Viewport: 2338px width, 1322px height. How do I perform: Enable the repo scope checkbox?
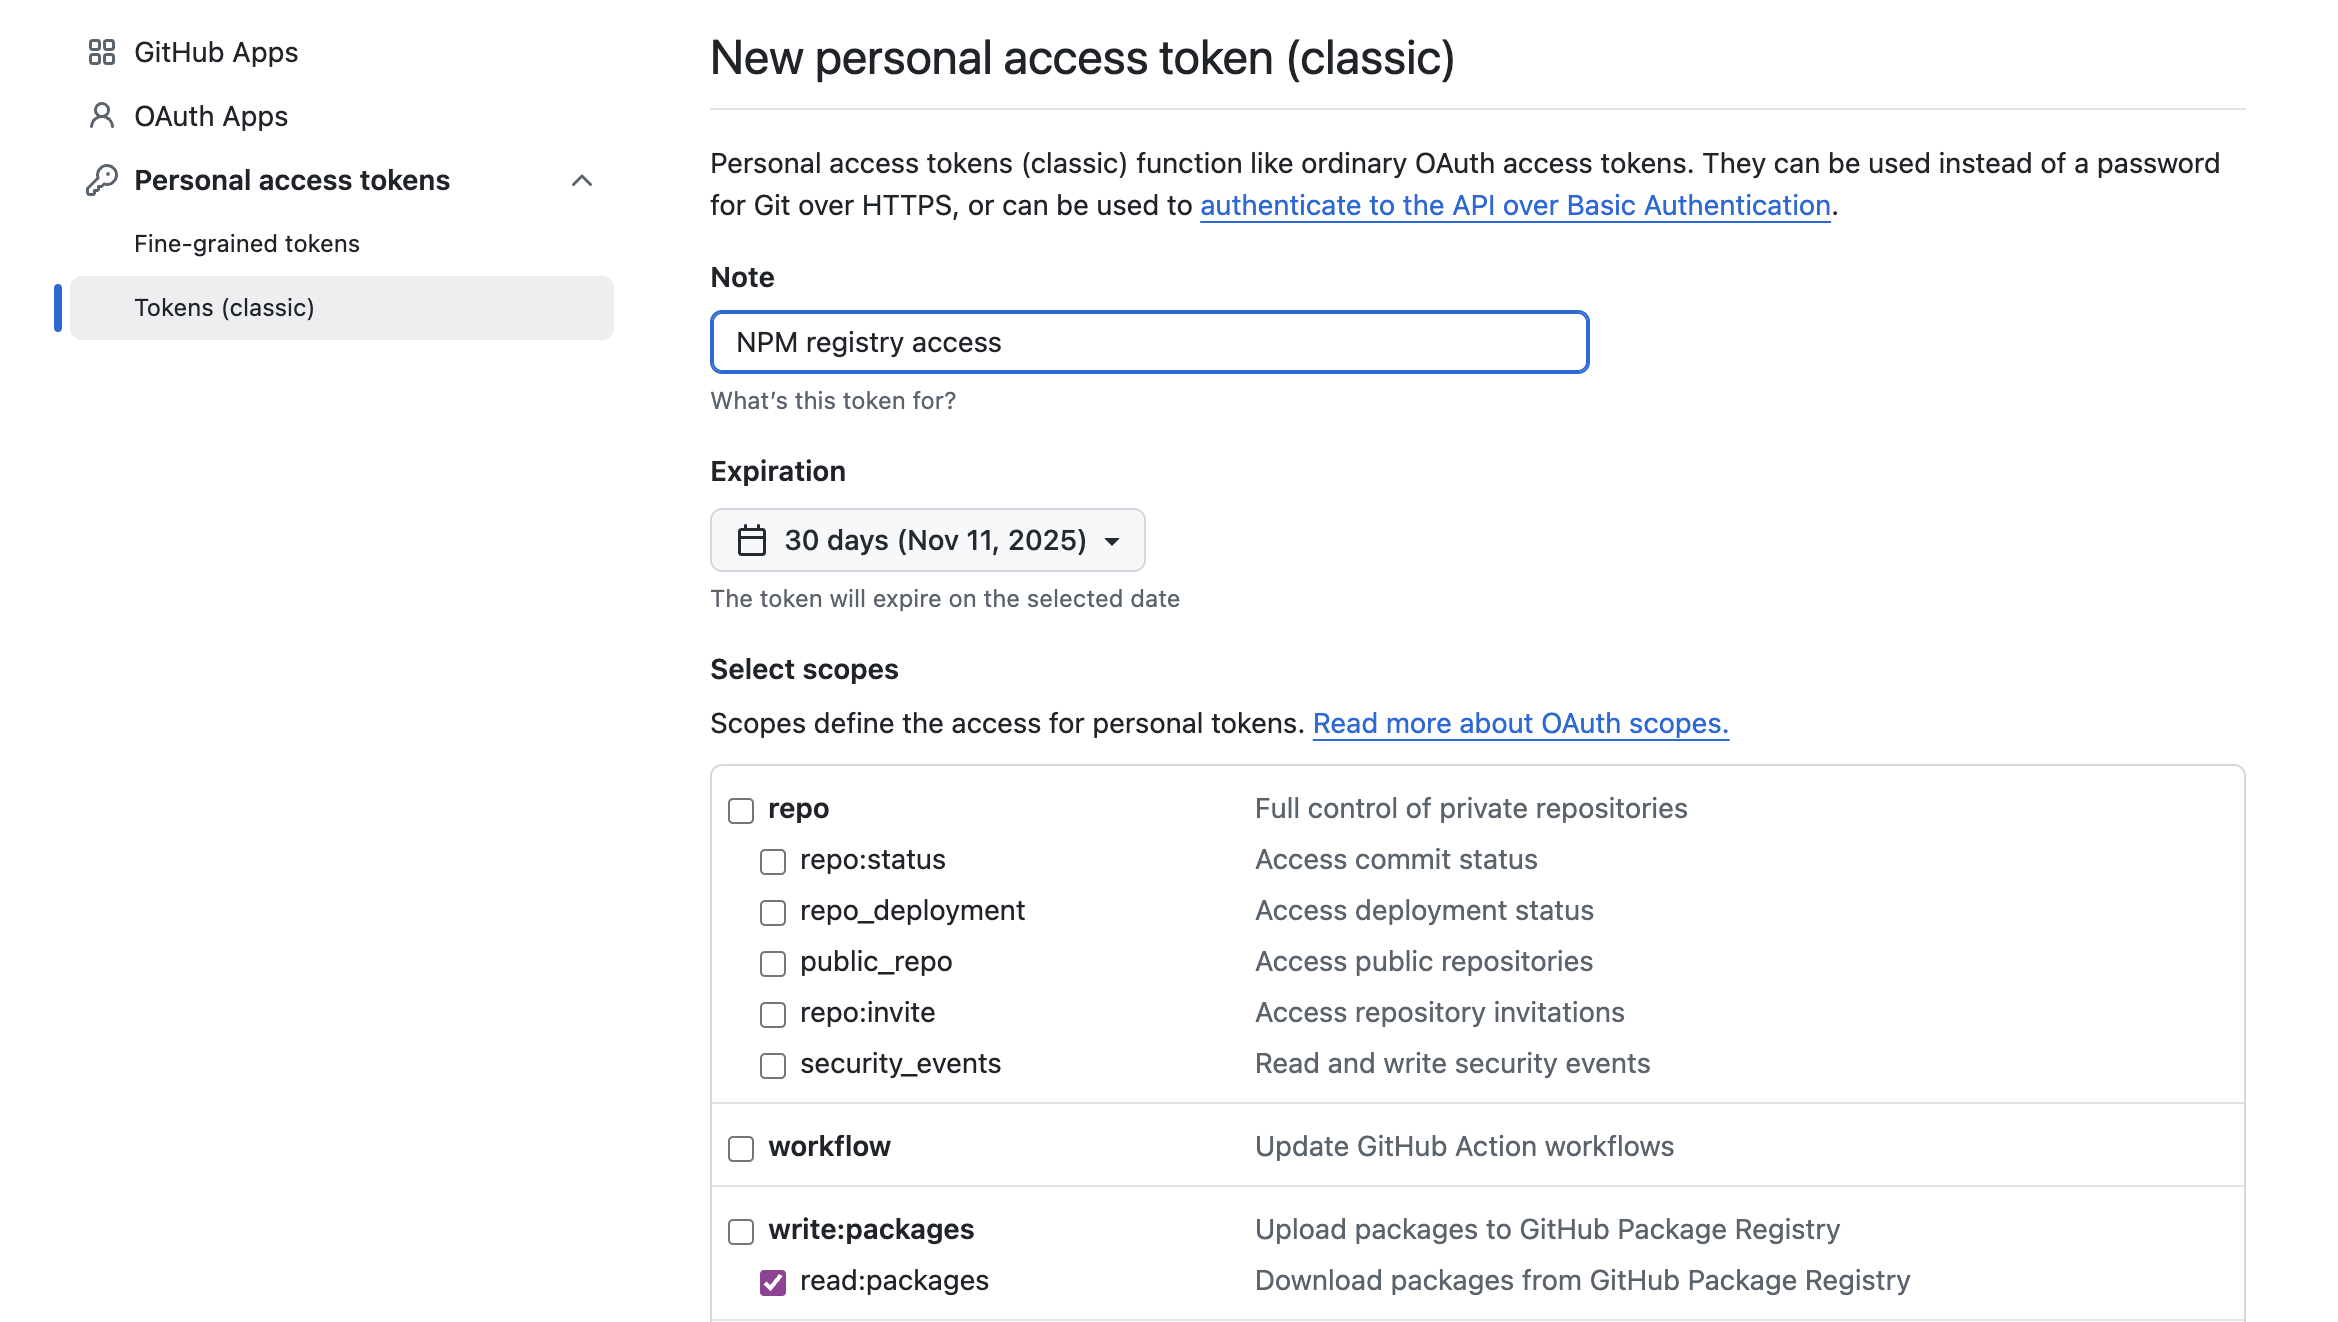741,810
